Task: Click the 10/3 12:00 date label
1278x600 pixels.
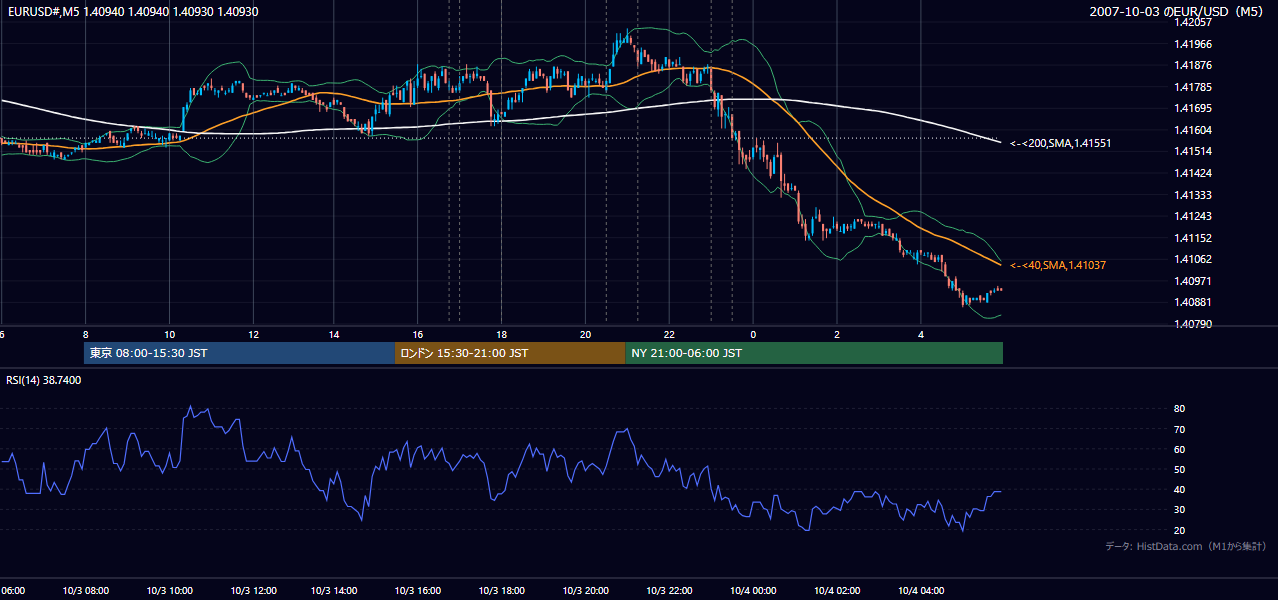Action: click(x=254, y=591)
